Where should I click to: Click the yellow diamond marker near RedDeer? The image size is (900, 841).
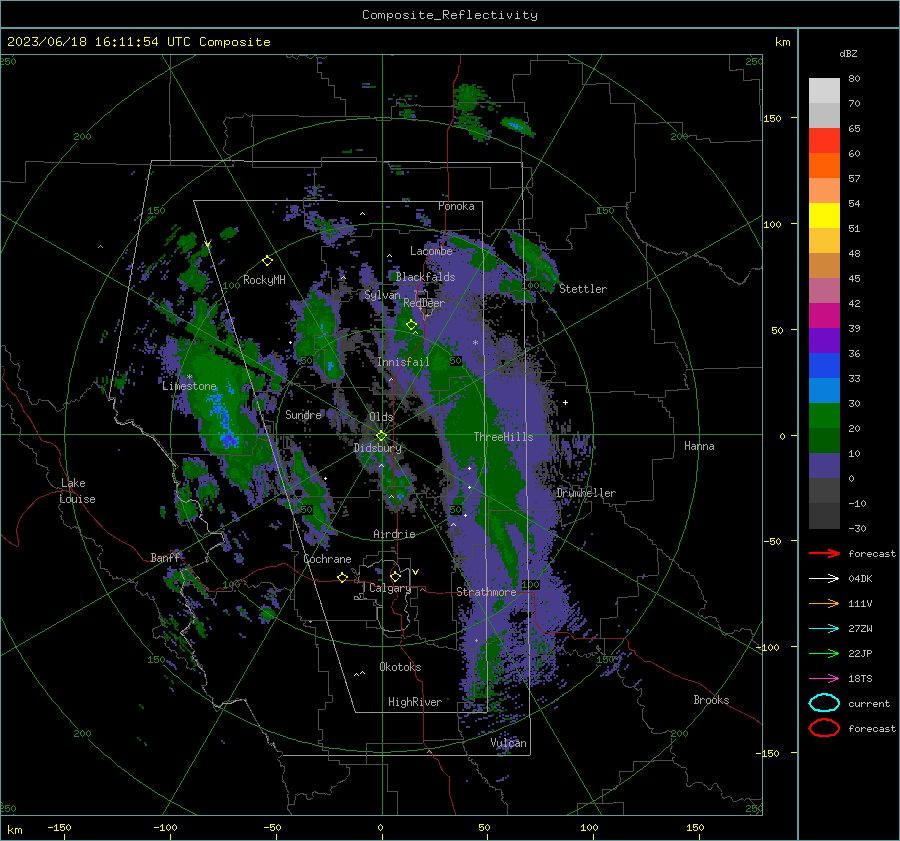pos(411,324)
